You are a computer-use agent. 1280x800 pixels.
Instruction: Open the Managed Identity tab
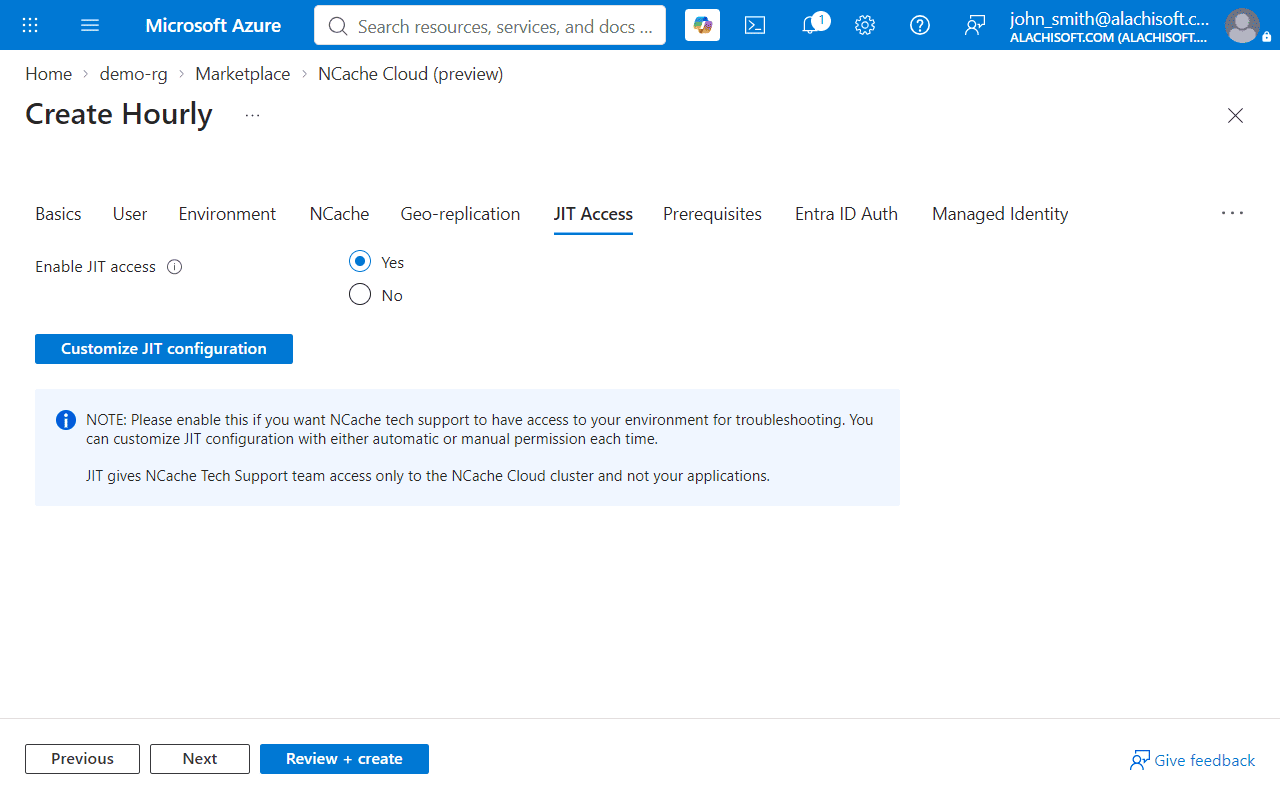click(1000, 214)
